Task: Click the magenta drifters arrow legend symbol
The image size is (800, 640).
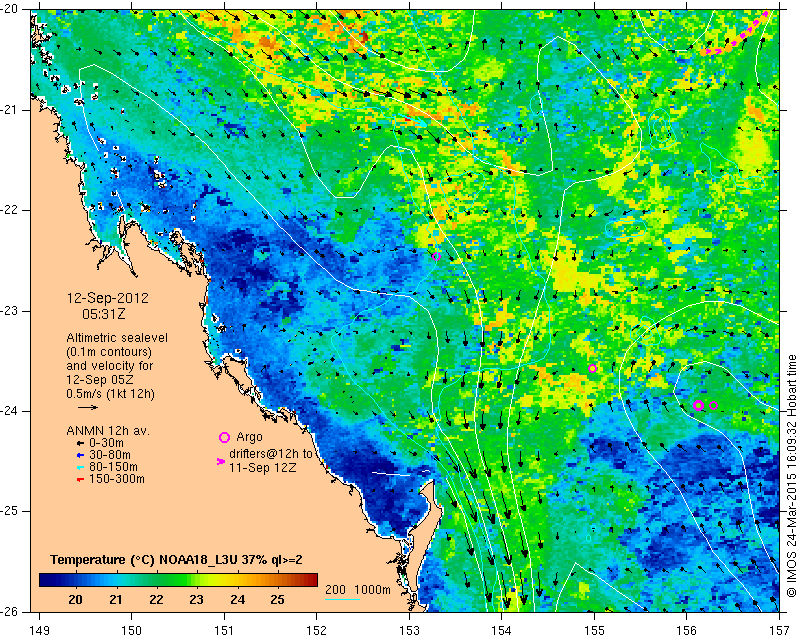Action: tap(221, 461)
